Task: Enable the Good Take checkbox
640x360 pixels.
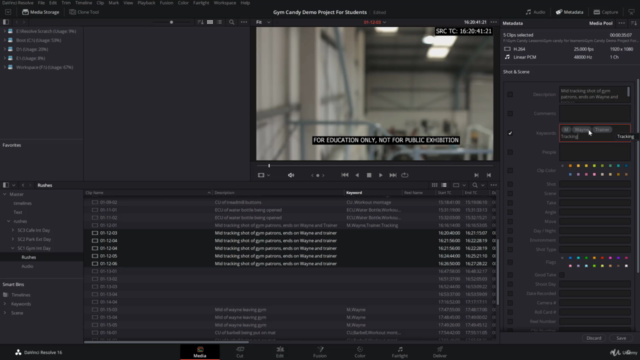Action: pos(562,275)
